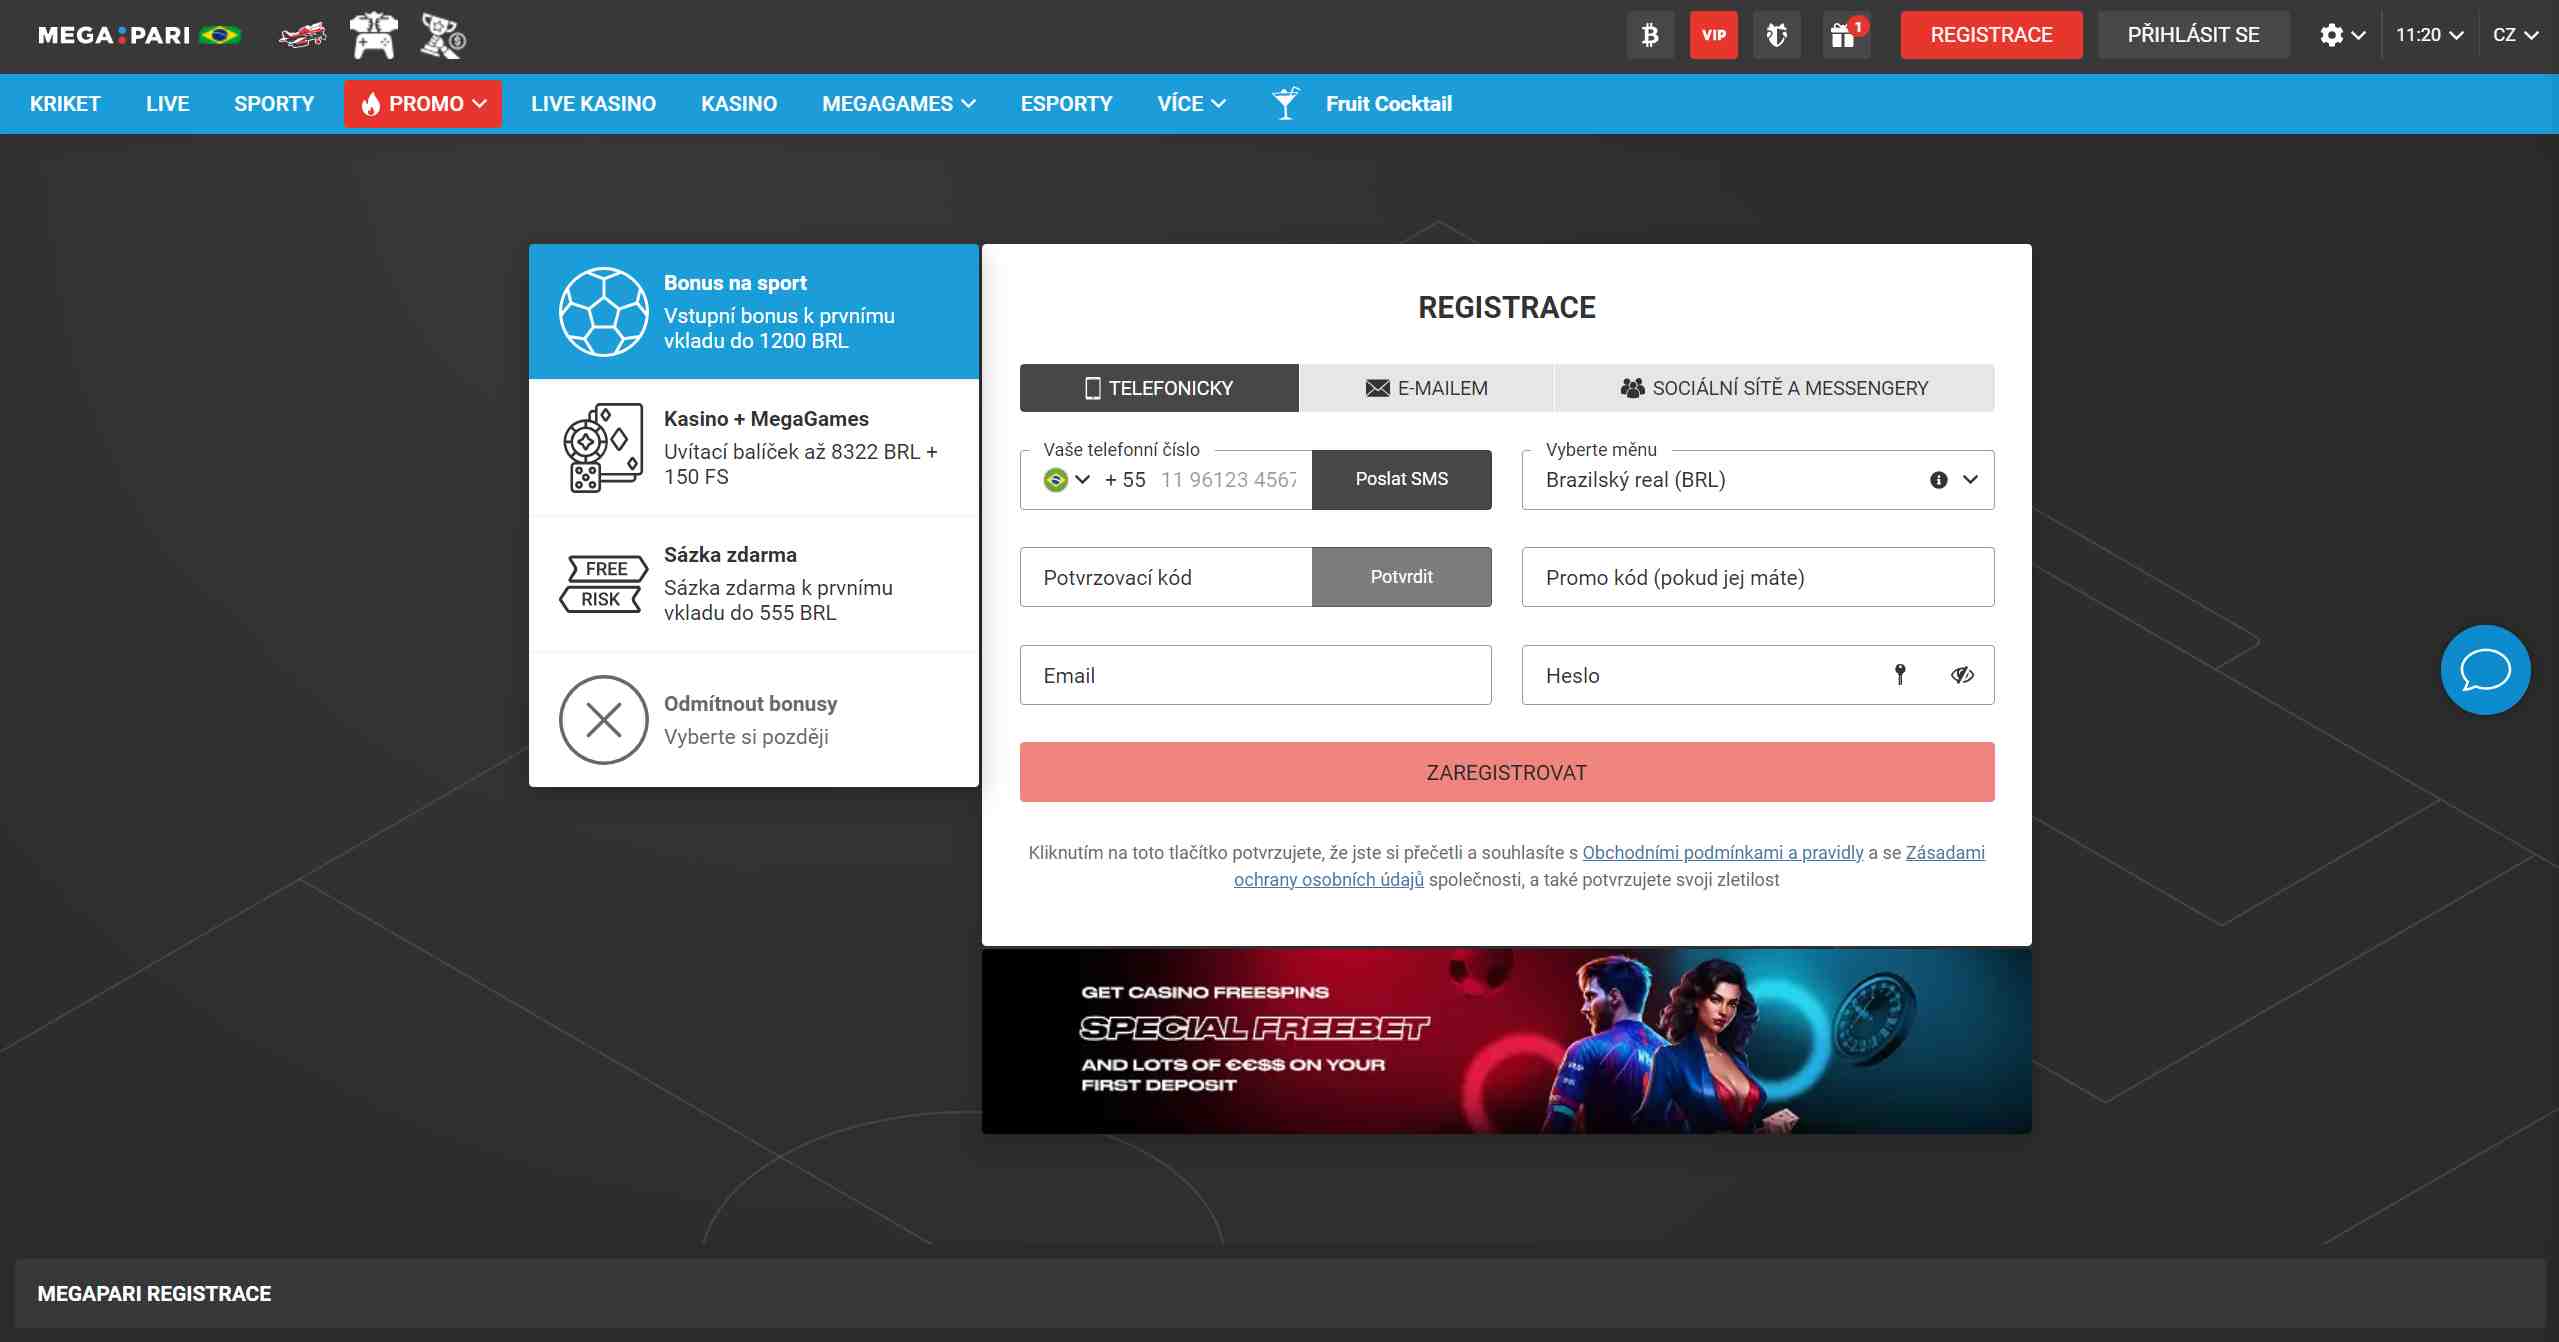Viewport: 2559px width, 1342px height.
Task: Select the Sázka zdarma bonus option
Action: [753, 584]
